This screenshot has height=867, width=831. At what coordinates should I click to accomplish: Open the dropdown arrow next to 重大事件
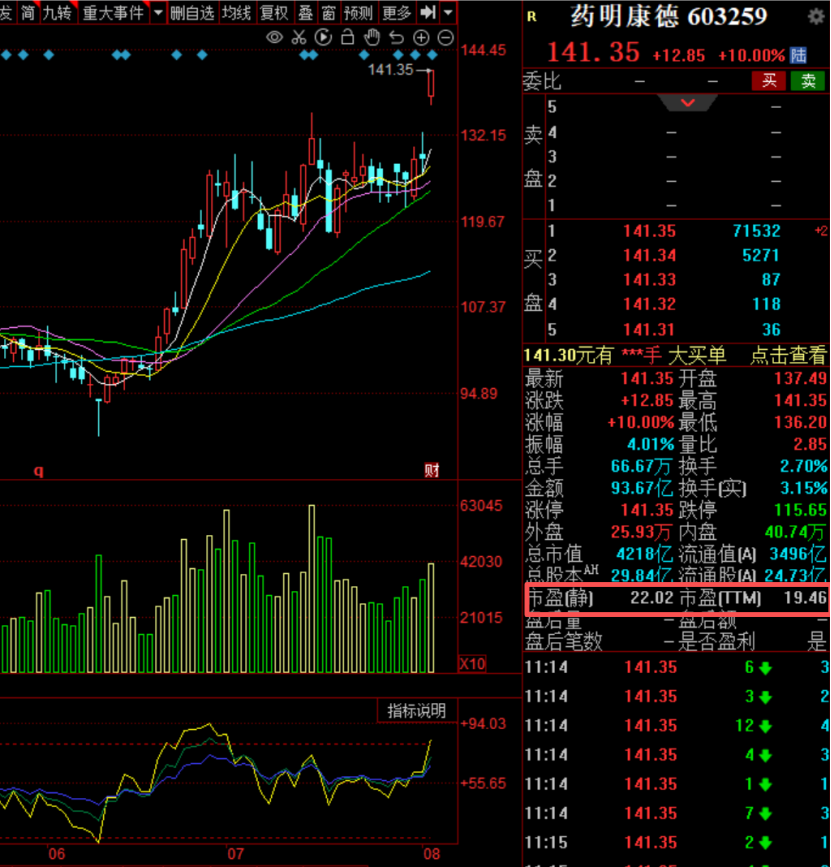click(x=158, y=12)
